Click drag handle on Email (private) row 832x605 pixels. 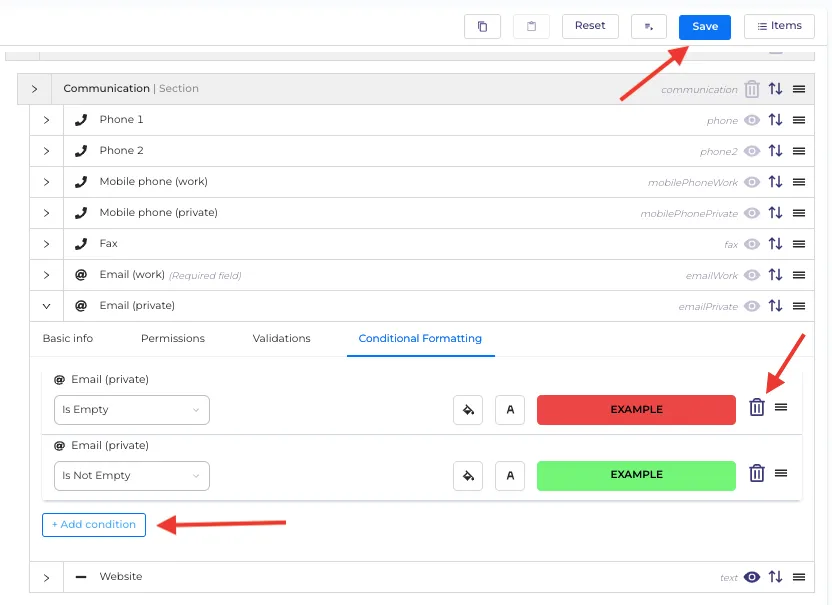click(x=799, y=306)
